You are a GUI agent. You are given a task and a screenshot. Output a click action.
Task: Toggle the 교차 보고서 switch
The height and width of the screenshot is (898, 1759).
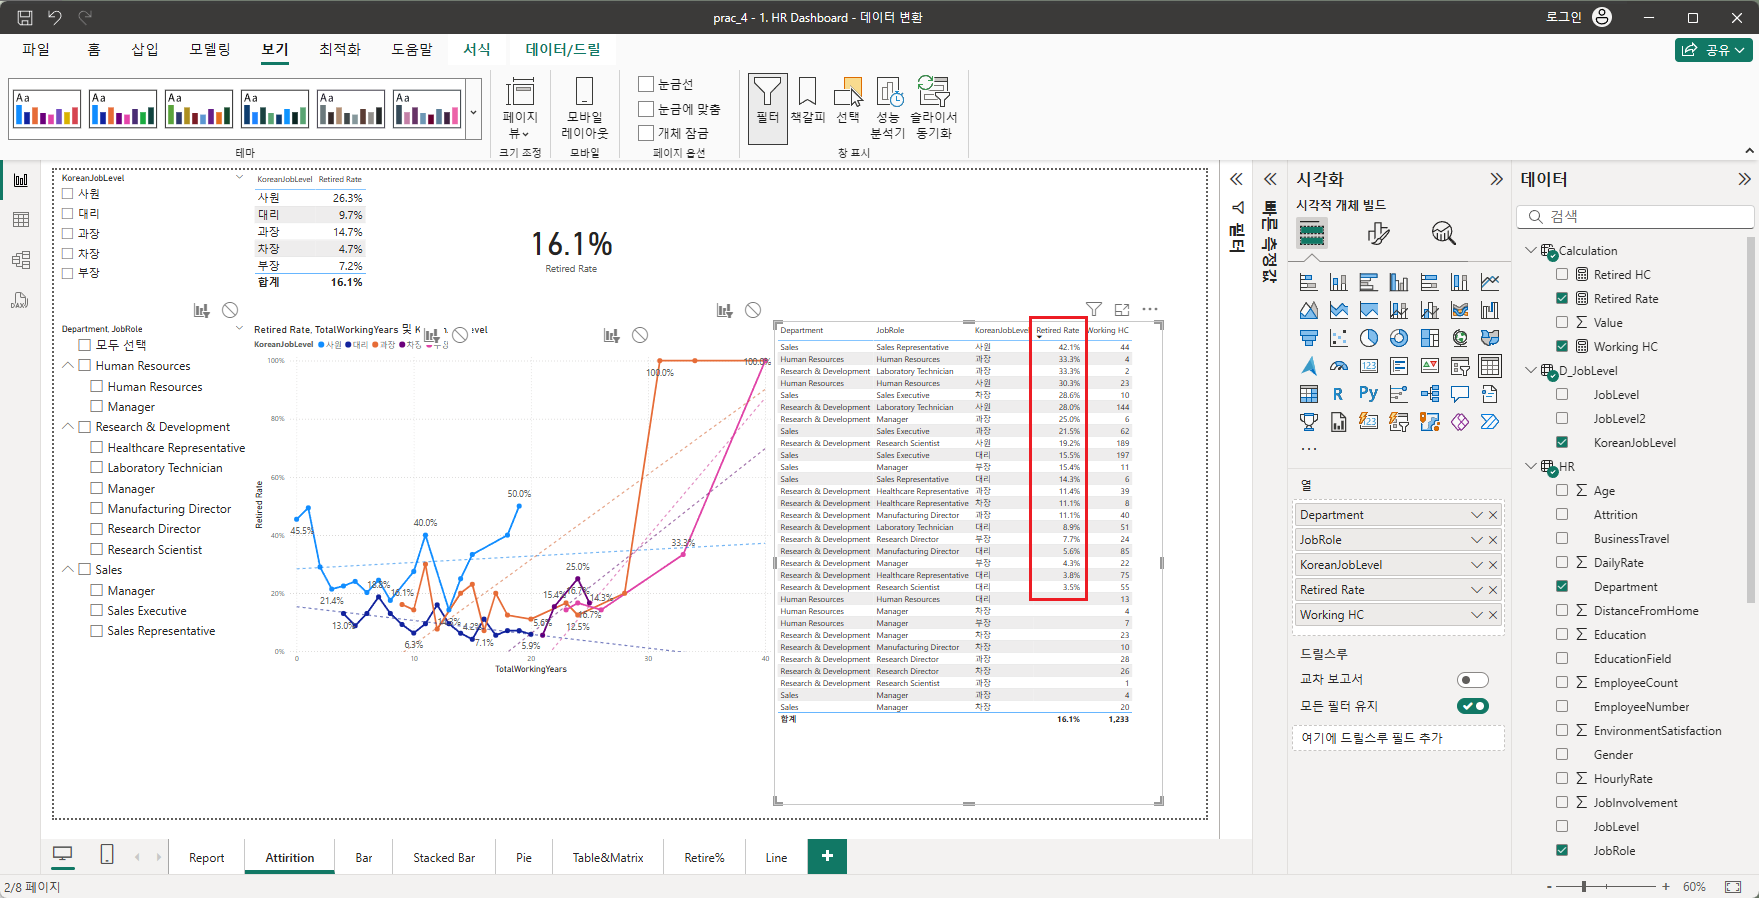click(x=1473, y=680)
